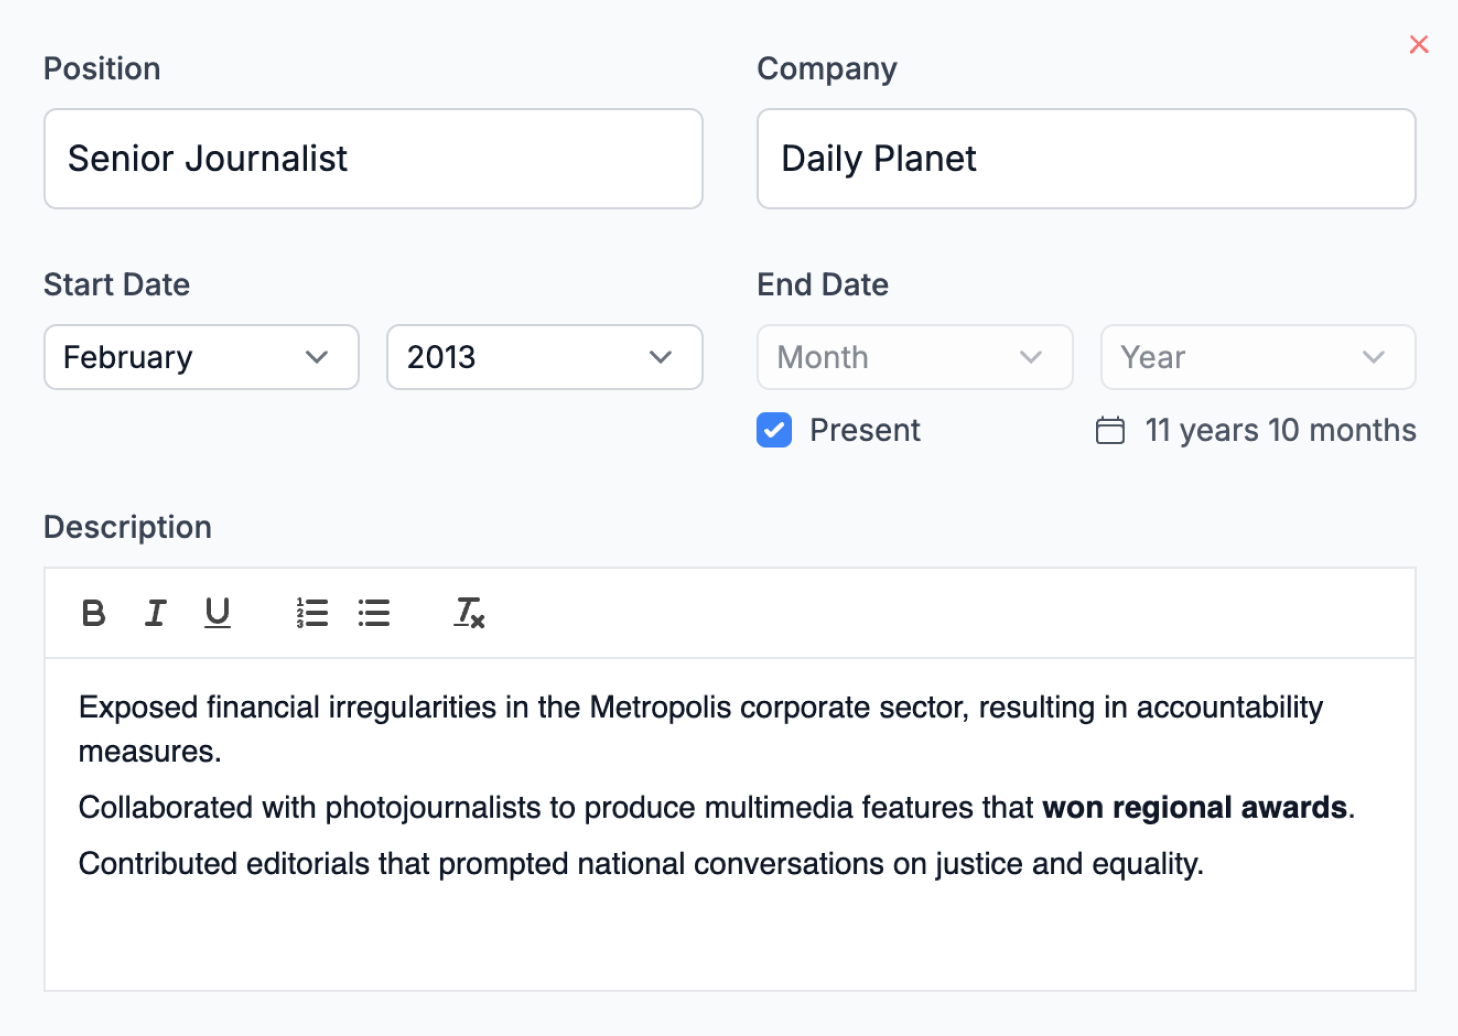This screenshot has height=1036, width=1458.
Task: Click the calendar icon beside duration
Action: tap(1110, 430)
